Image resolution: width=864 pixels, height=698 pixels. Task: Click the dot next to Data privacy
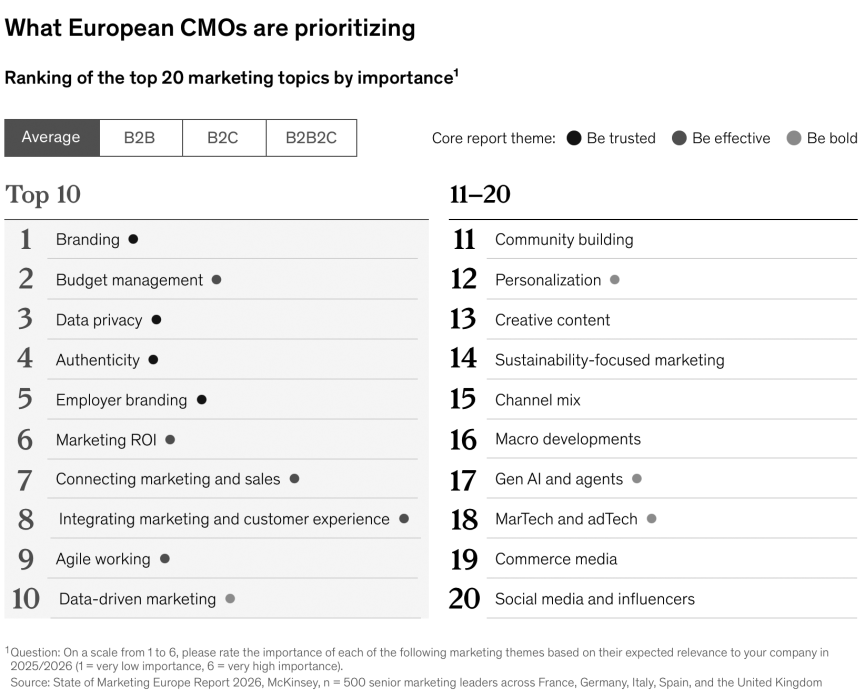point(156,320)
